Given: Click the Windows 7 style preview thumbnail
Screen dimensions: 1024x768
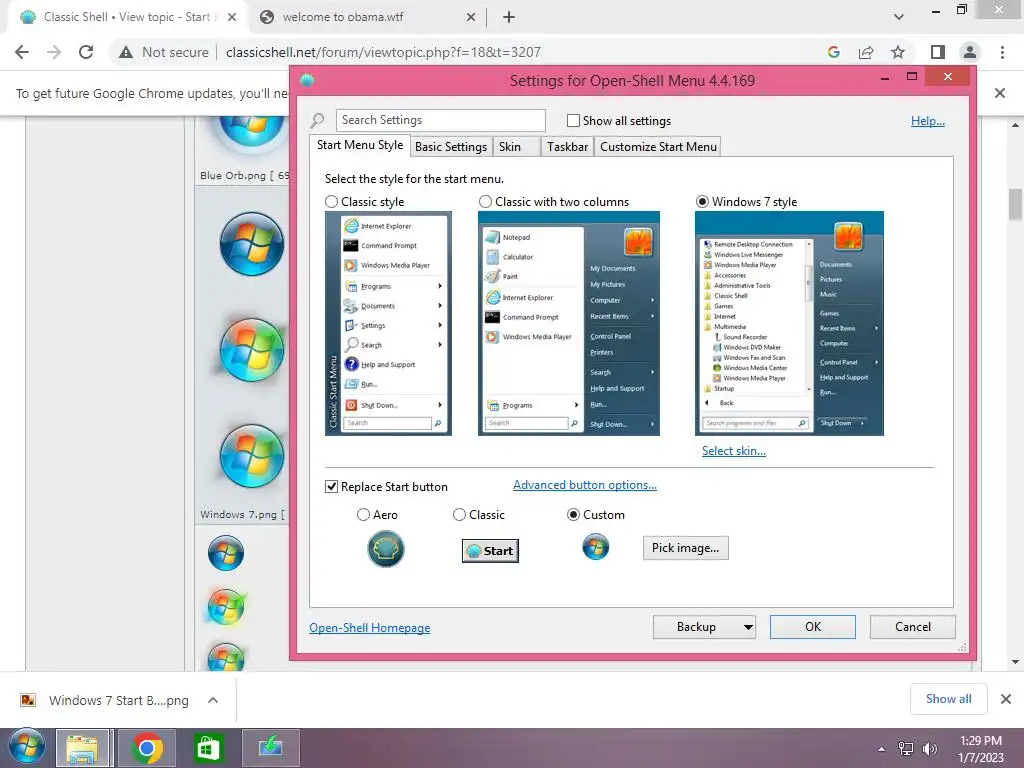Looking at the screenshot, I should click(x=789, y=323).
